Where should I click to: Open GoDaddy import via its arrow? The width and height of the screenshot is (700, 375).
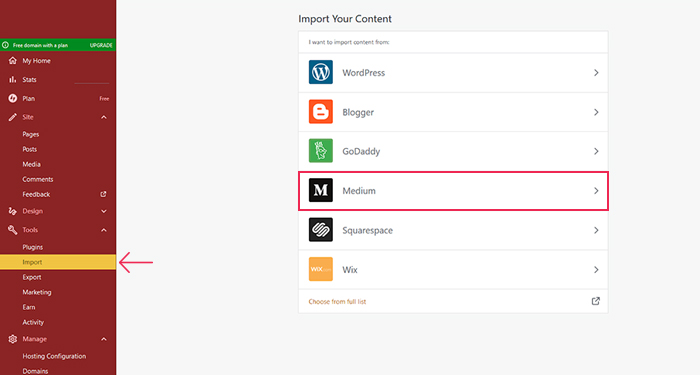point(596,151)
